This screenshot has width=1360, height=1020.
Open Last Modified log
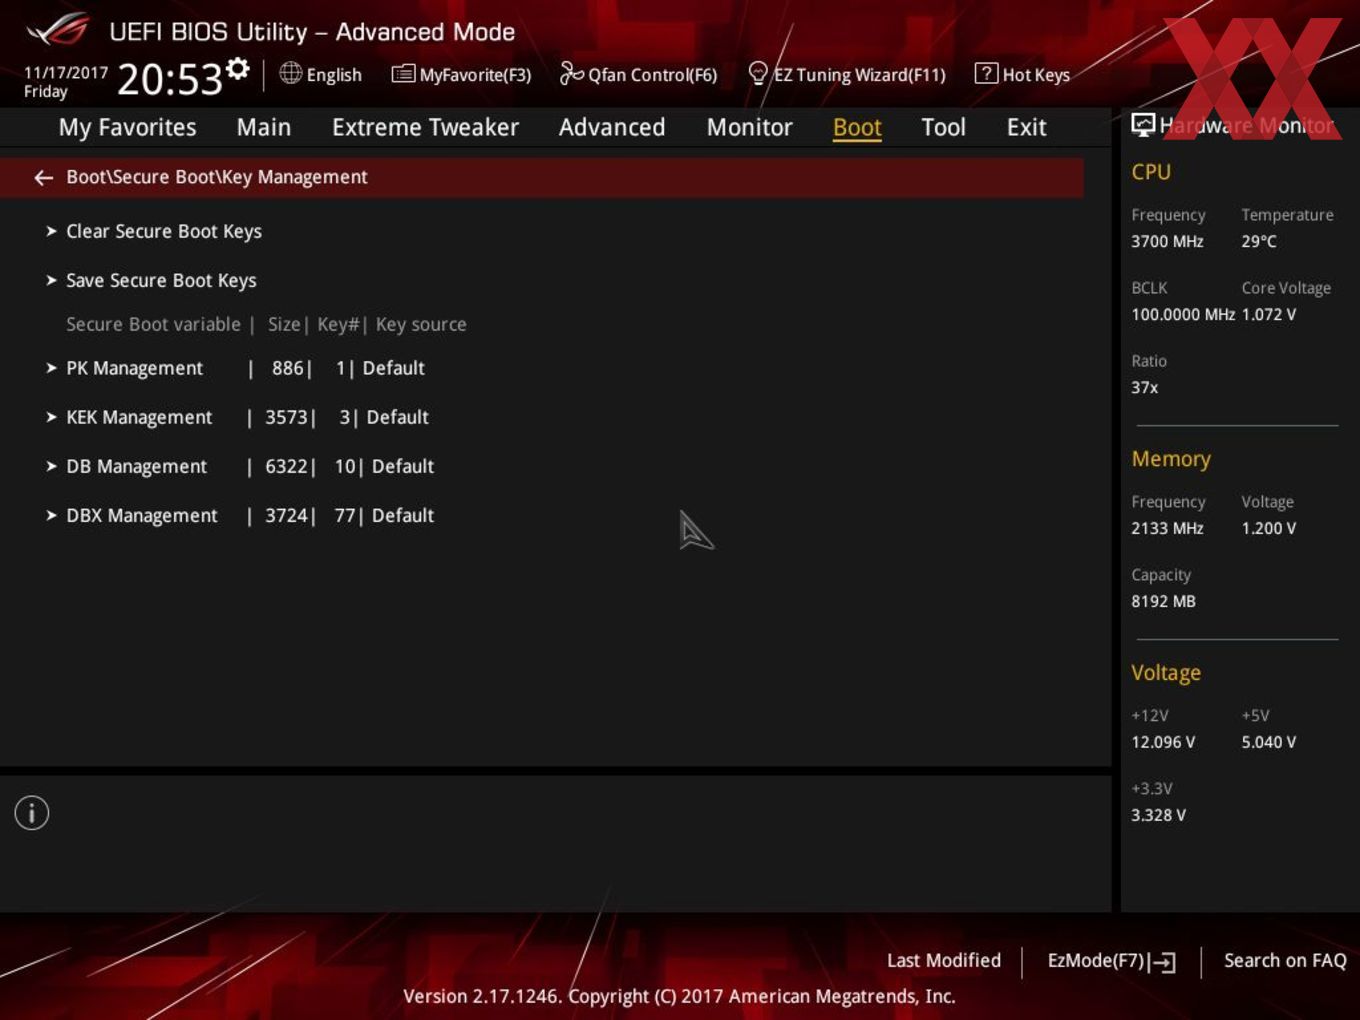tap(943, 961)
